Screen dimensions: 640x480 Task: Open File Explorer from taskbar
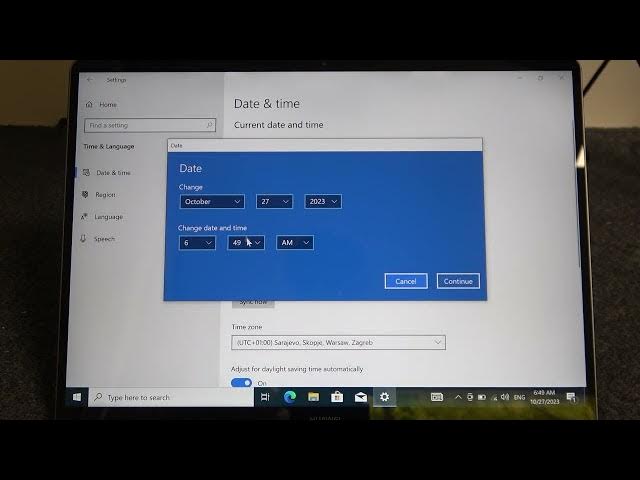[313, 397]
